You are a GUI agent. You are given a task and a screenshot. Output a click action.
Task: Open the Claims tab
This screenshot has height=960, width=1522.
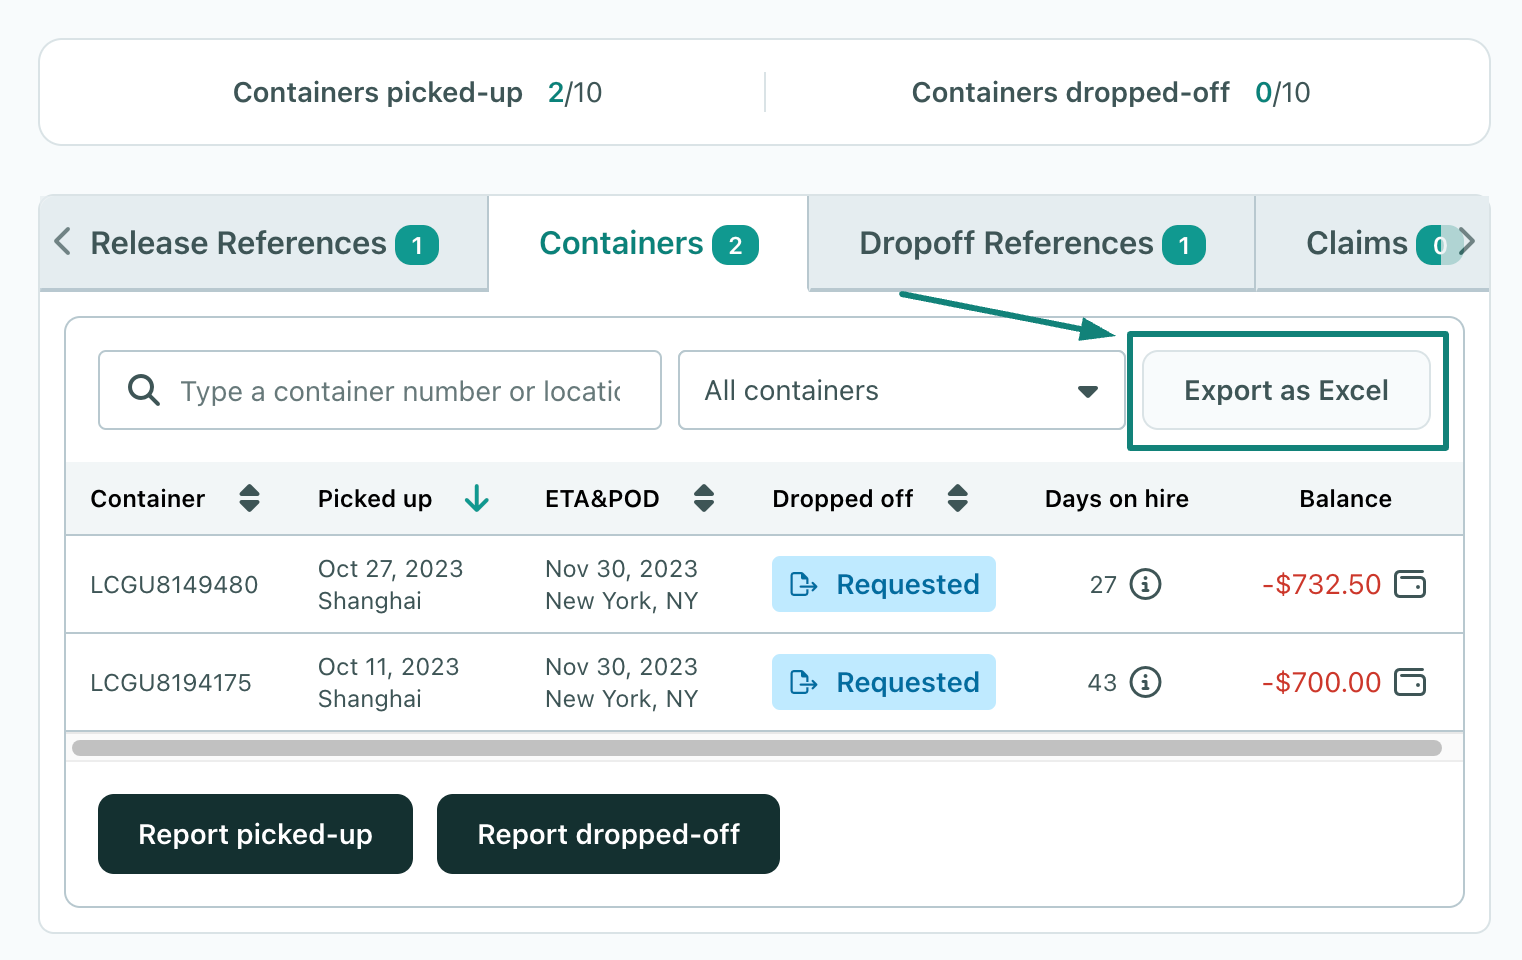click(1357, 243)
